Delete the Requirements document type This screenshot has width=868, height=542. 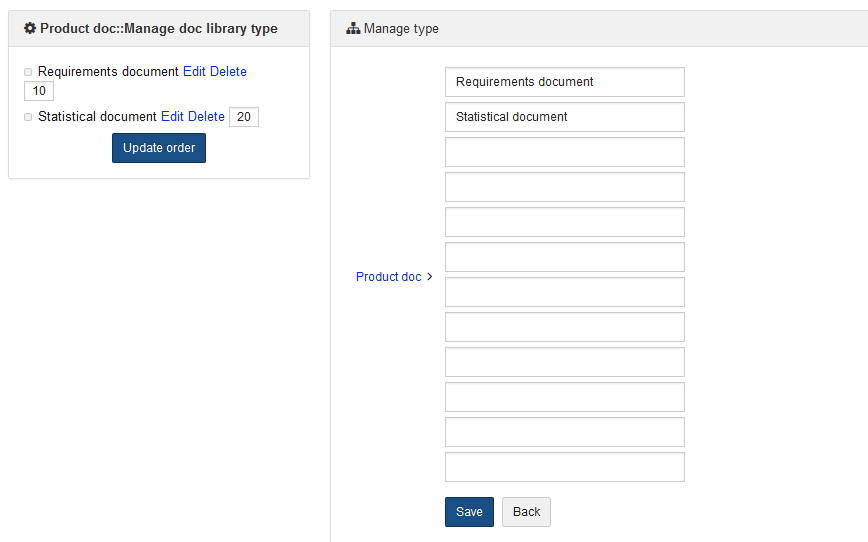click(228, 72)
